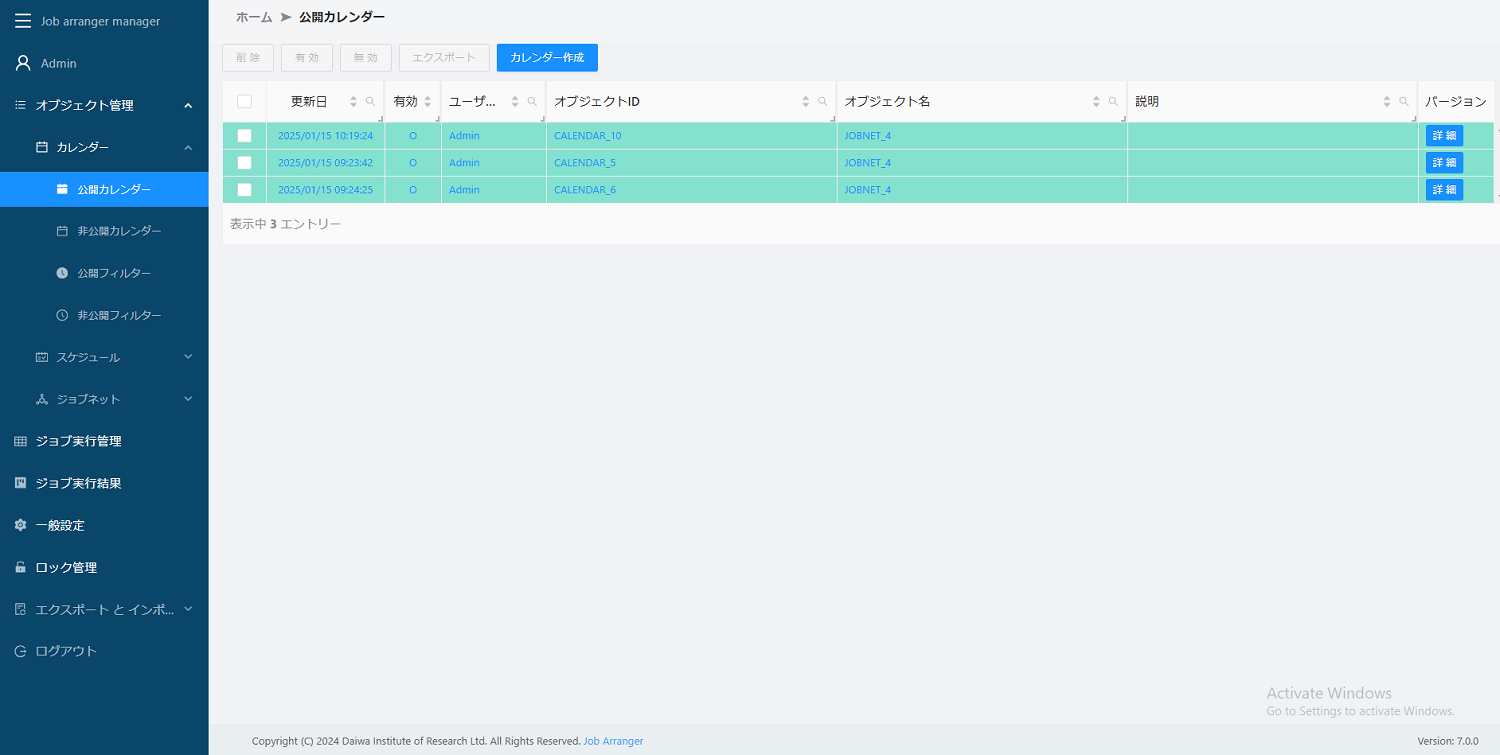The width and height of the screenshot is (1500, 755).
Task: Go to ジョブ実行管理 page
Action: coord(78,441)
